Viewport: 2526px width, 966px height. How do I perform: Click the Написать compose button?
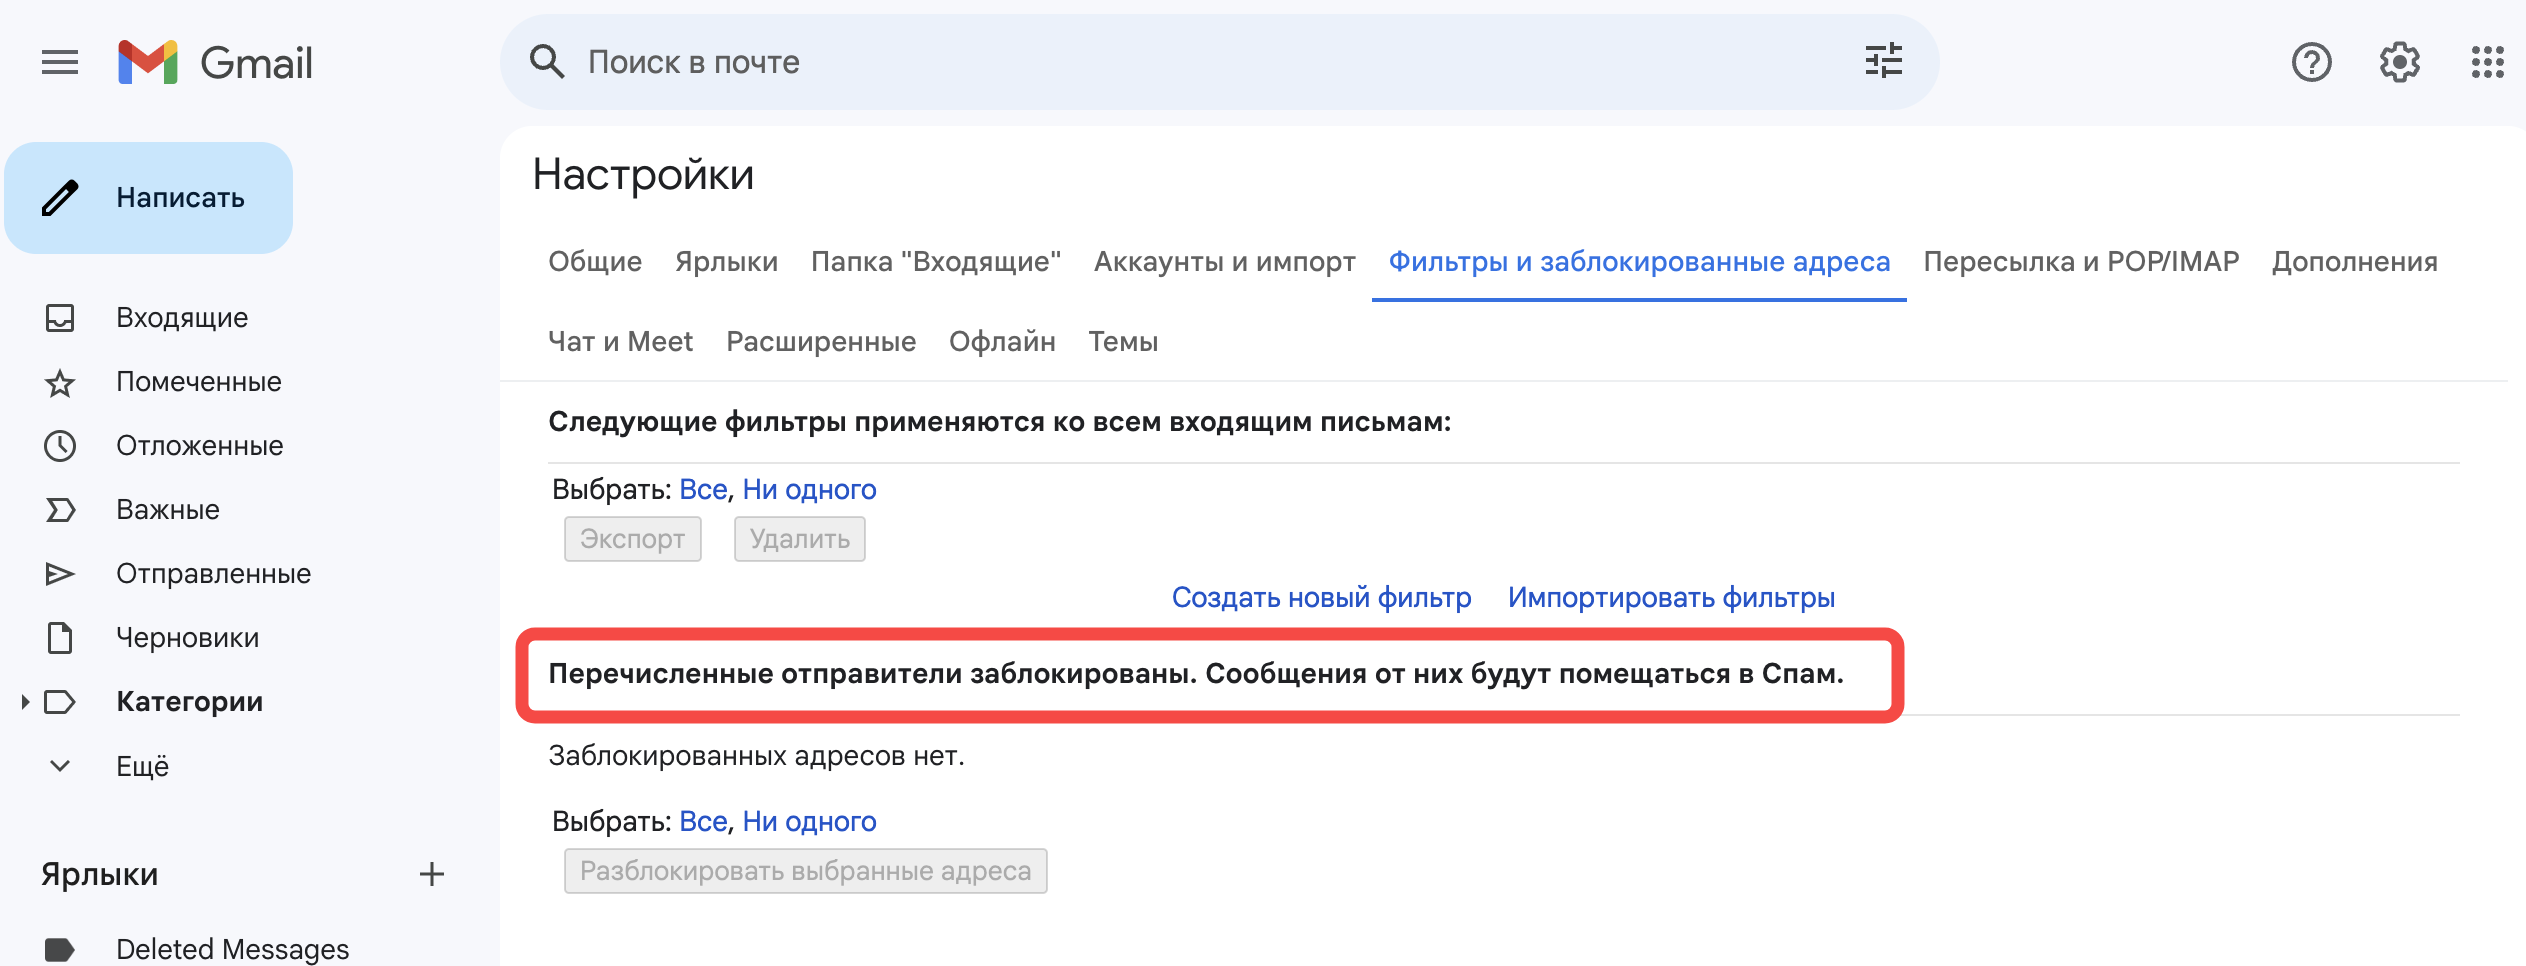click(x=149, y=198)
